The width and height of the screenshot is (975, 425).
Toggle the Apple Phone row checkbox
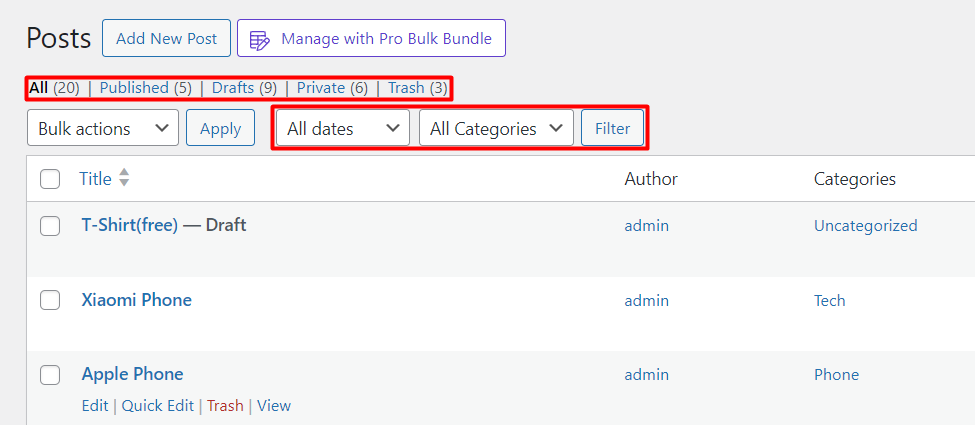point(50,375)
